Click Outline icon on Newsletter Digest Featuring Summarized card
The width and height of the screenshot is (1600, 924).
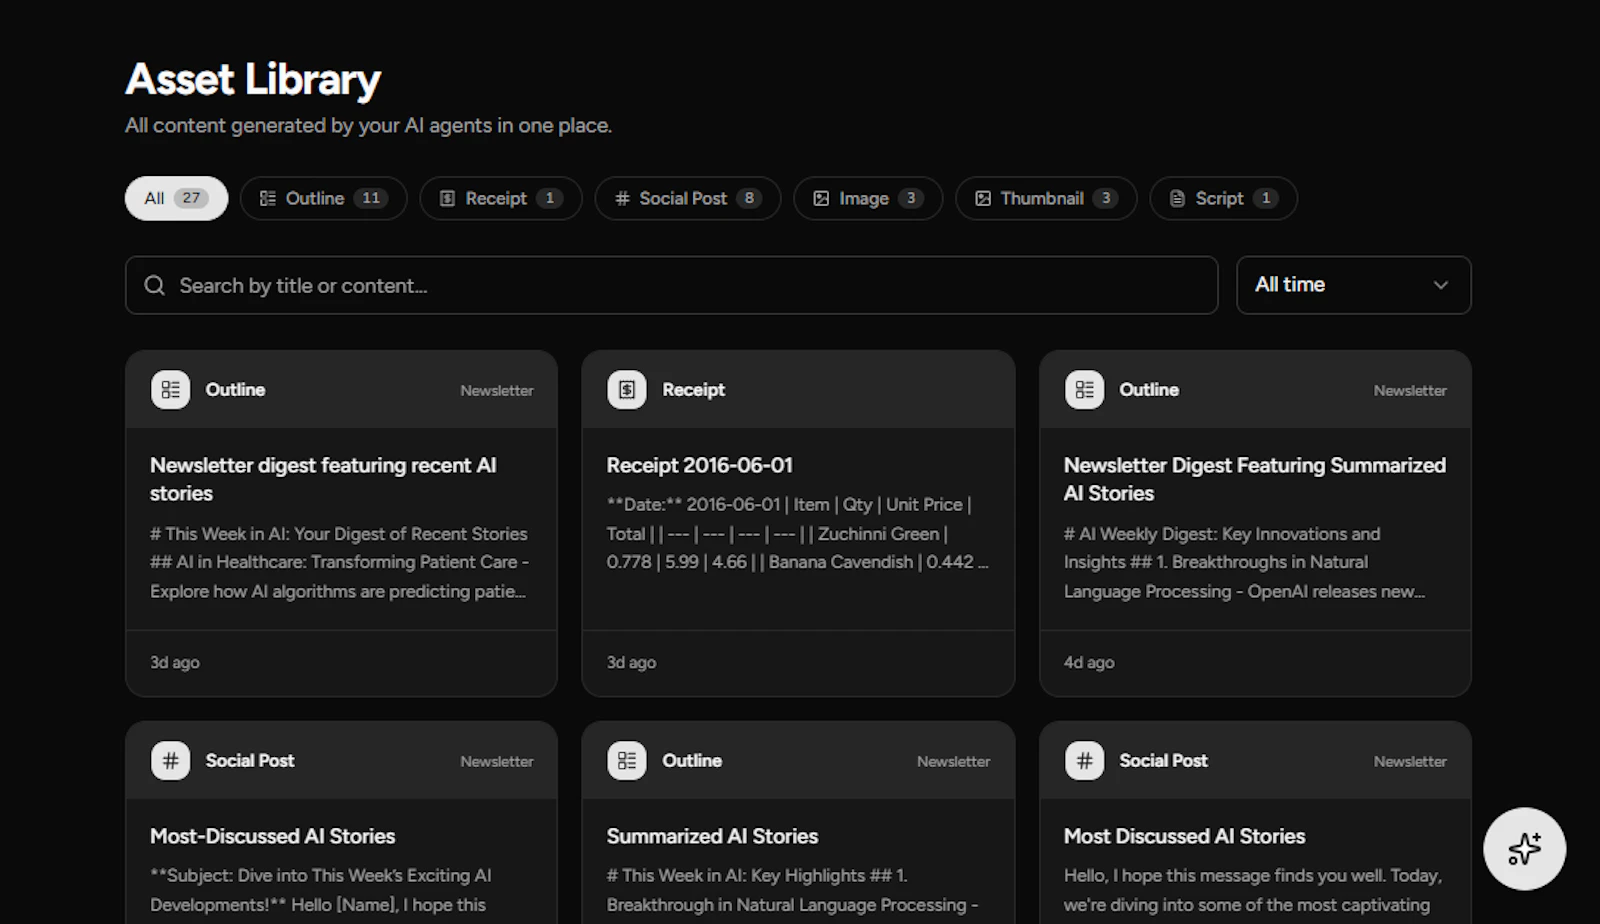click(1084, 389)
